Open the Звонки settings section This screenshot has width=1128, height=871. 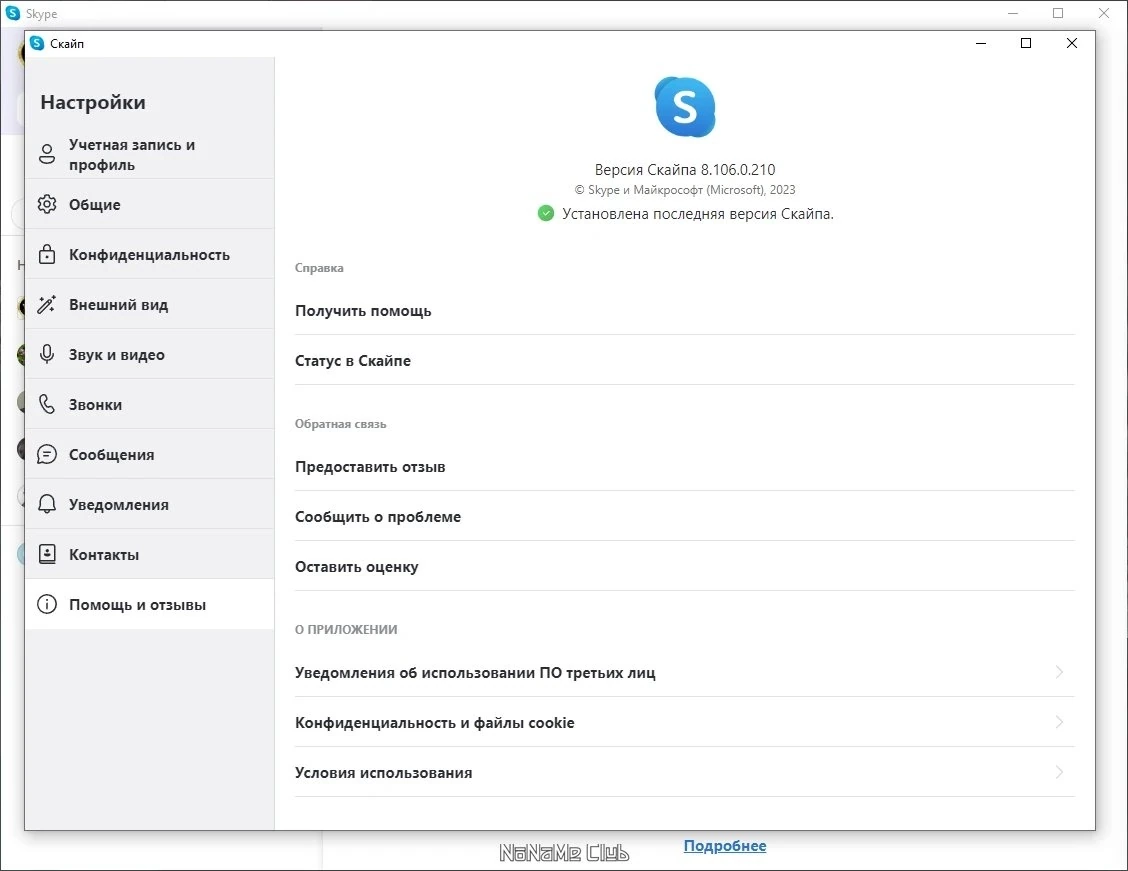[150, 404]
